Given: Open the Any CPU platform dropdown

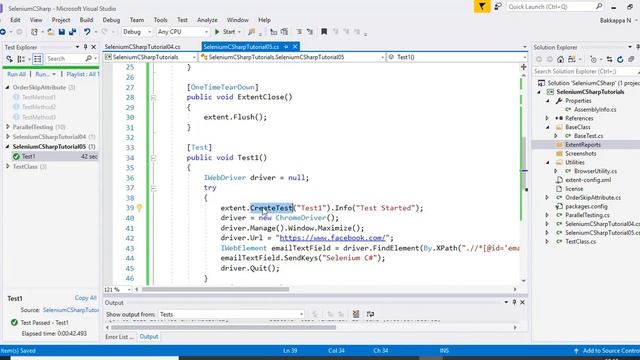Looking at the screenshot, I should click(x=182, y=32).
